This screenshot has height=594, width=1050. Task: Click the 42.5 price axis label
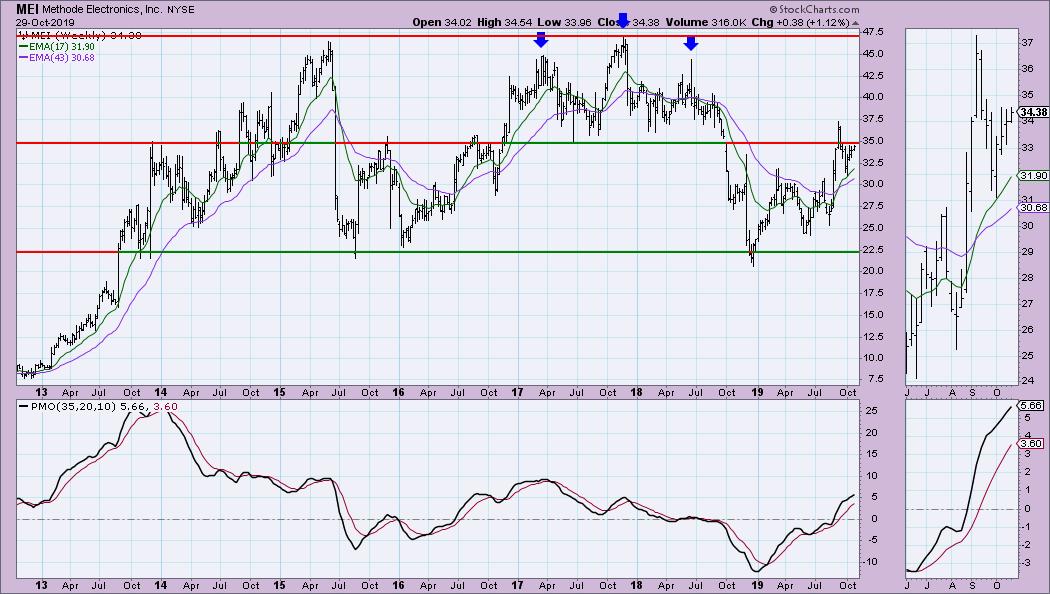[x=873, y=75]
